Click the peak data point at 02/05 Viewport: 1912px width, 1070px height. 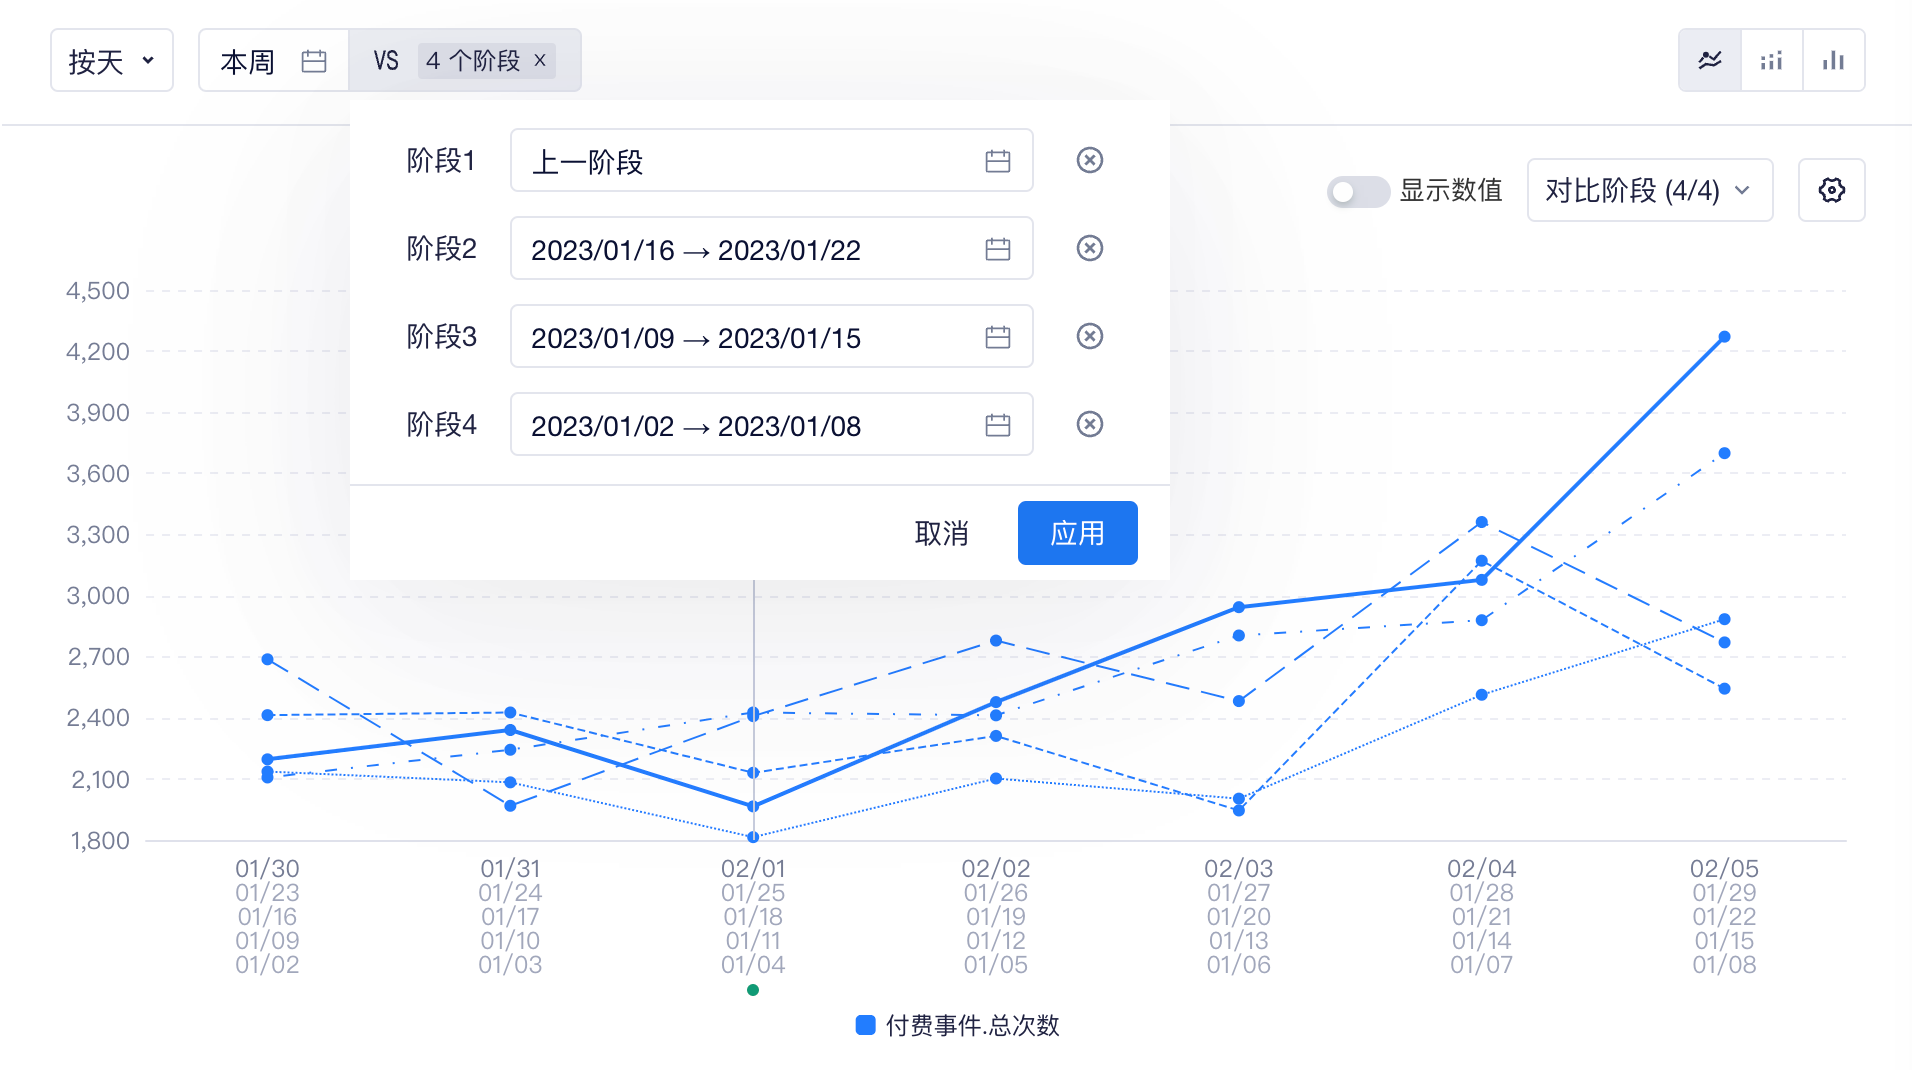[1724, 337]
